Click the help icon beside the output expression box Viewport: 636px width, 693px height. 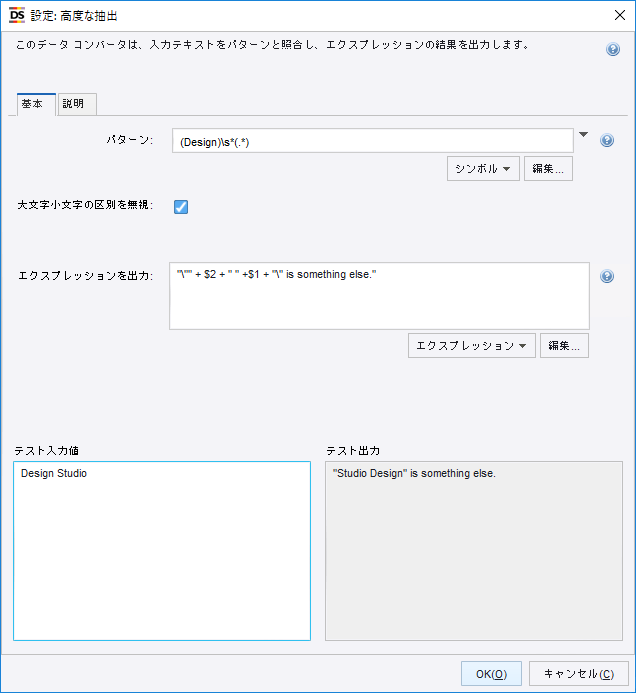click(x=606, y=277)
